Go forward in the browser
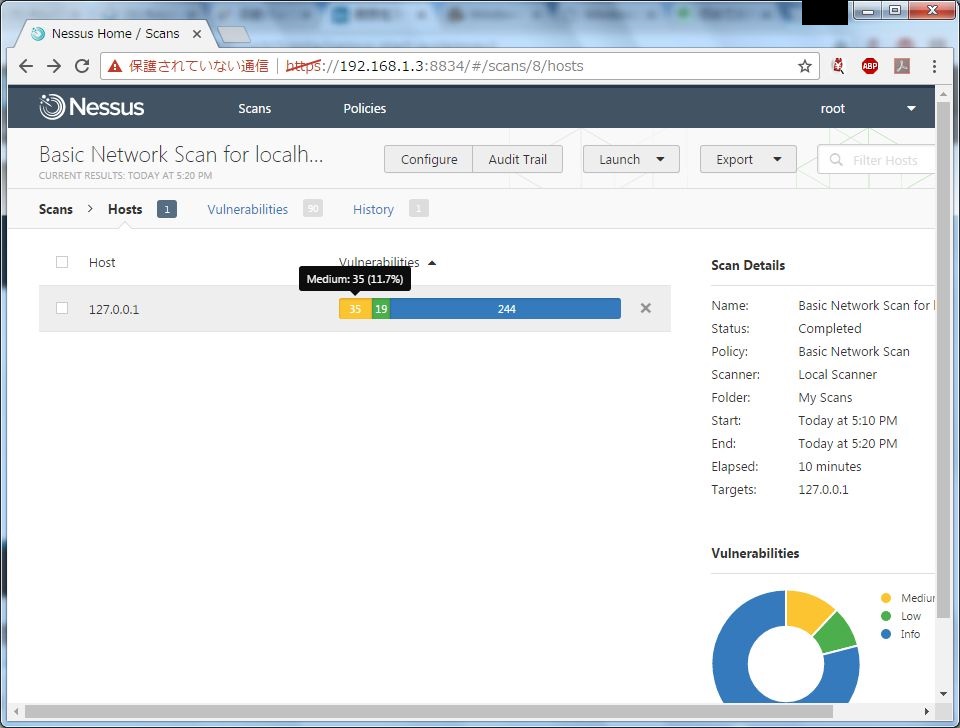This screenshot has height=728, width=960. click(x=54, y=66)
